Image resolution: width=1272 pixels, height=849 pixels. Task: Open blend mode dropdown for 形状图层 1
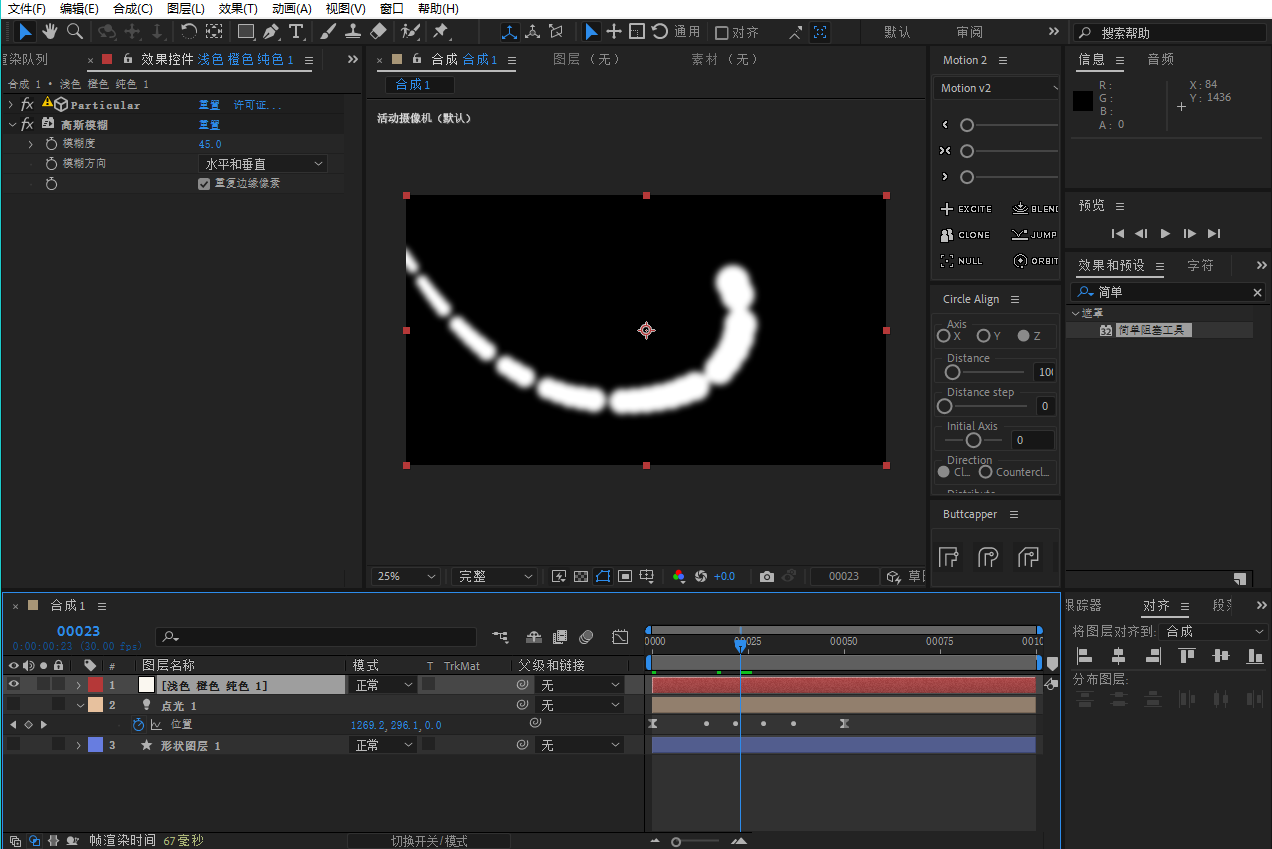pos(384,745)
